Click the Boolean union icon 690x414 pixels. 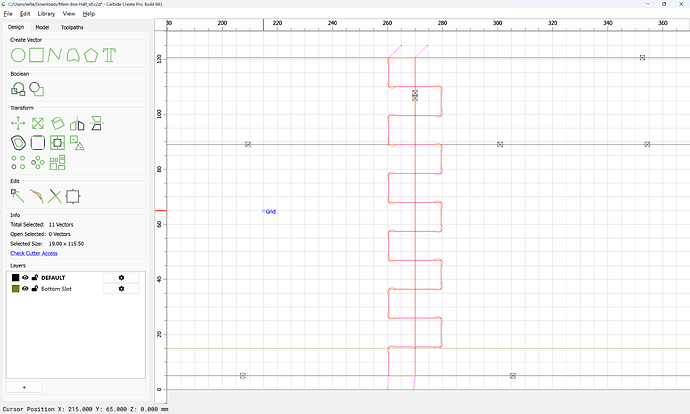click(18, 89)
